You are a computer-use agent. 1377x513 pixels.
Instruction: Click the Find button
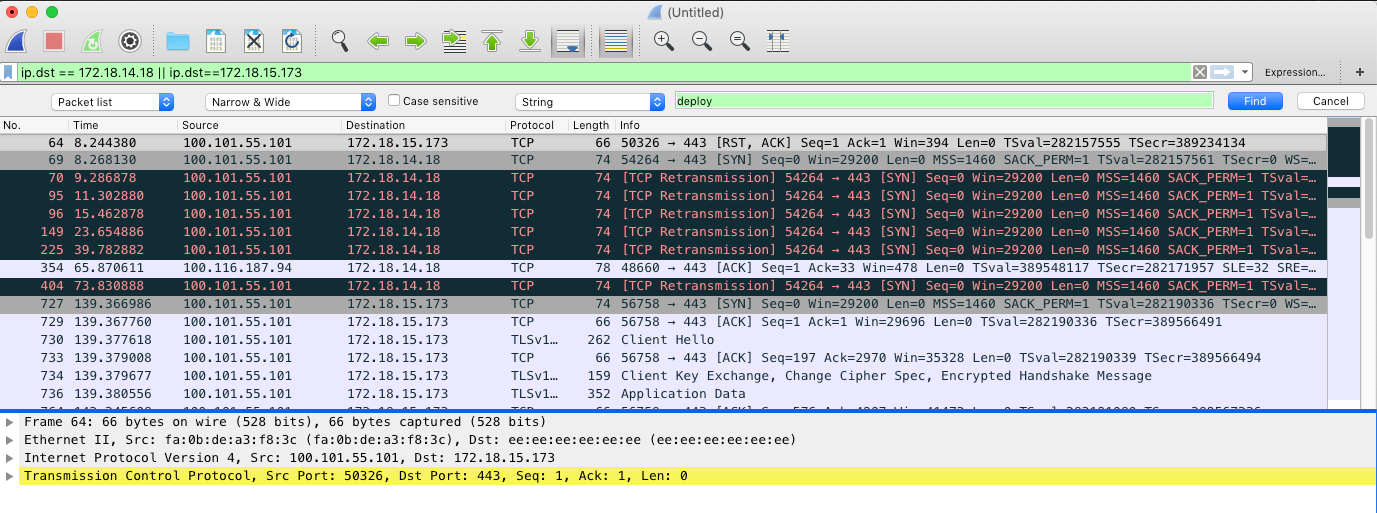click(1255, 101)
